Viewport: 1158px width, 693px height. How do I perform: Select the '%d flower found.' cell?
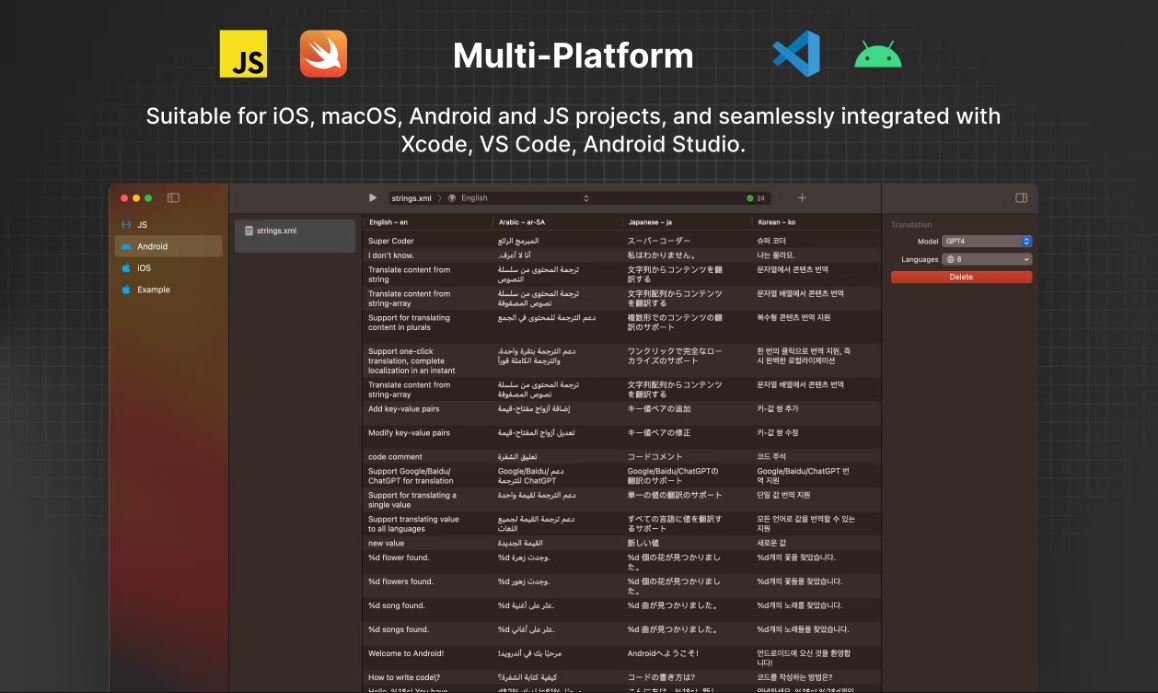click(x=398, y=558)
